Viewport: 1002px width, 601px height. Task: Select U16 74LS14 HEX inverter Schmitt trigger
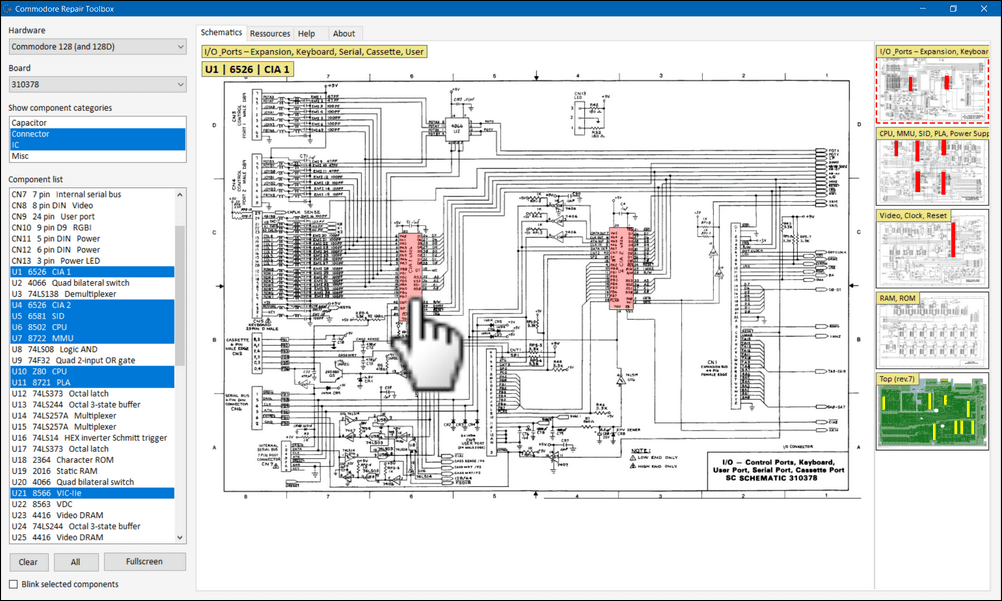[92, 438]
